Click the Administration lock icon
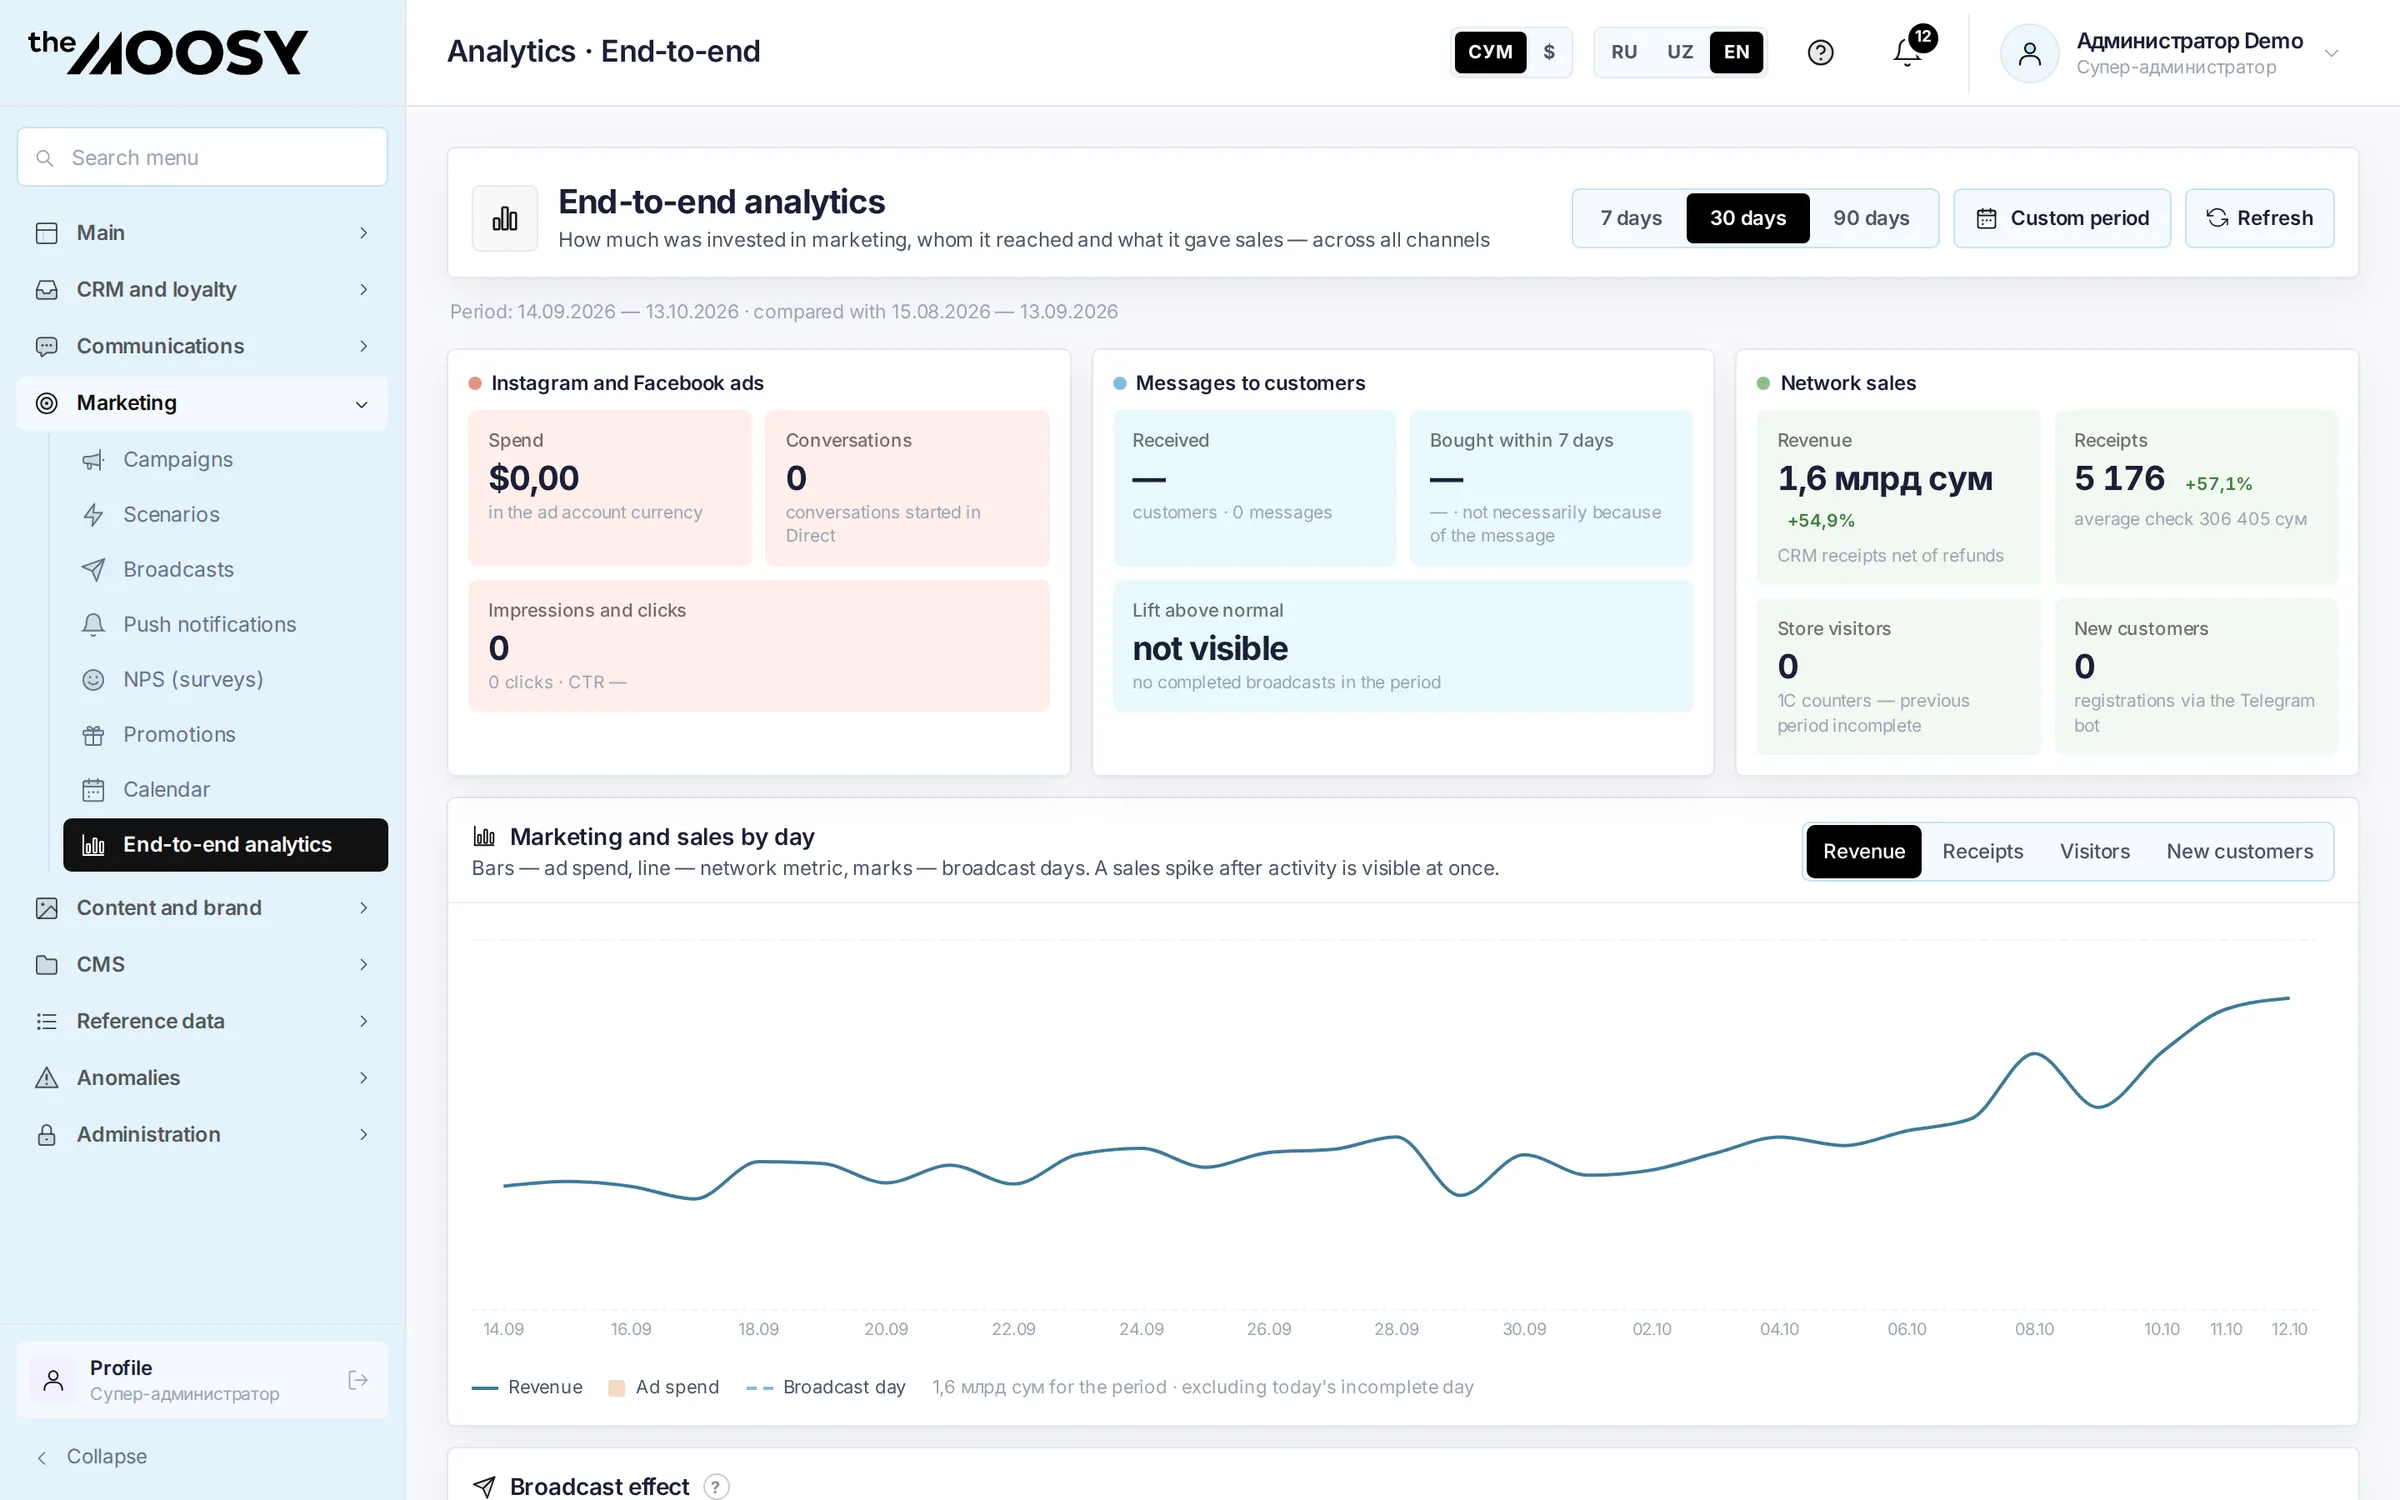Screen dimensions: 2400x1500 (x=46, y=1134)
